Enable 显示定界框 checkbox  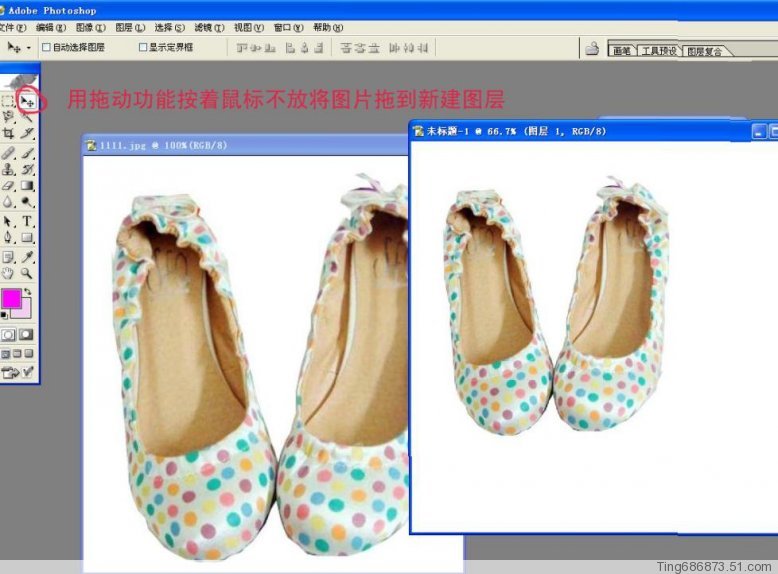coord(143,47)
